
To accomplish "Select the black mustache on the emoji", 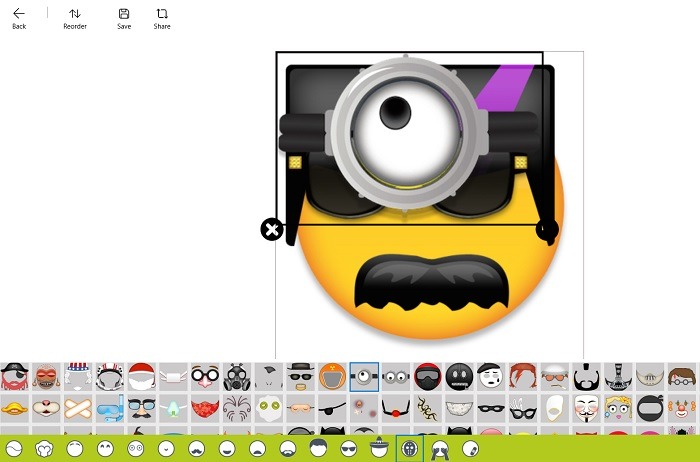I will coord(432,282).
